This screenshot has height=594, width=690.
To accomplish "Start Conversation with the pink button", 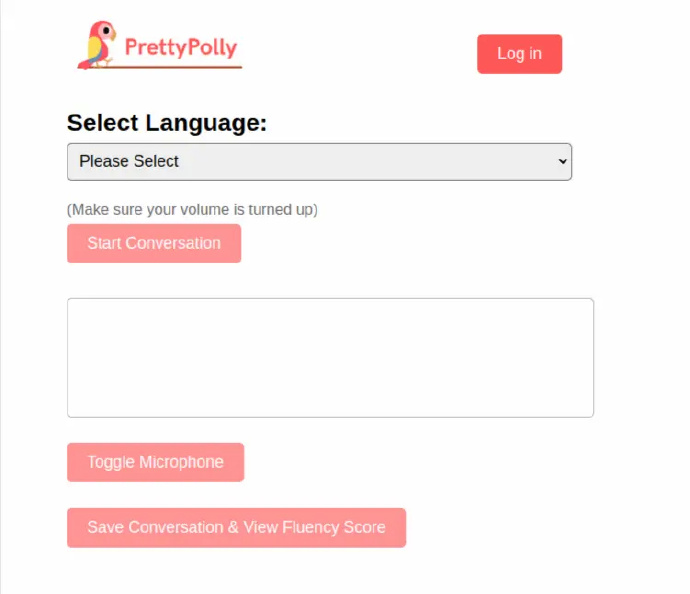I will point(154,243).
